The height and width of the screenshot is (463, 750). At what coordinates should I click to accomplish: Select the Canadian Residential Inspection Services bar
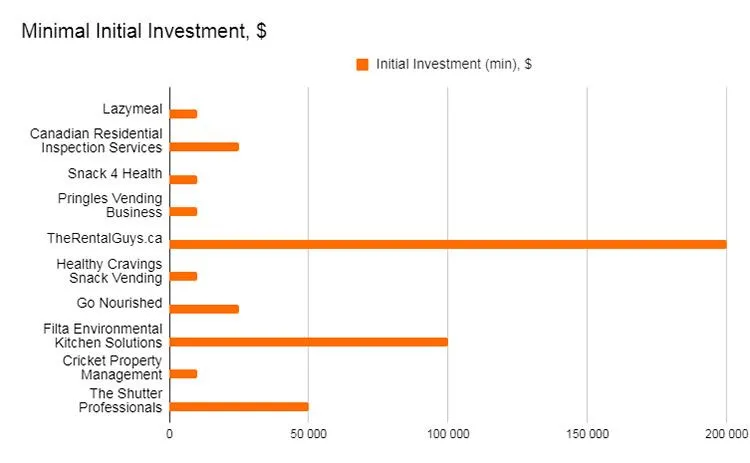[204, 147]
